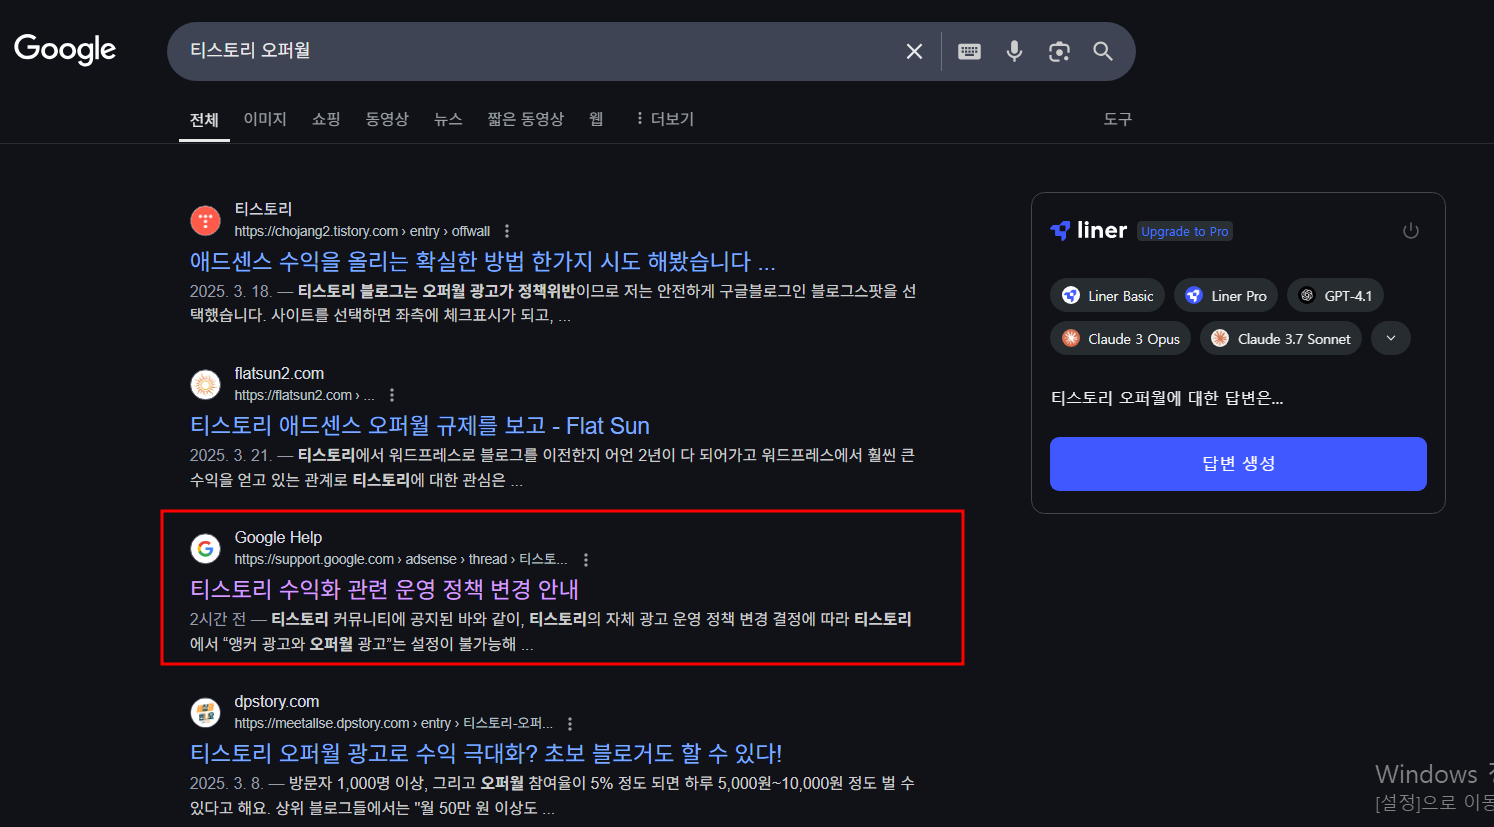Switch to the 쇼핑 tab
Viewport: 1494px width, 827px height.
point(326,119)
